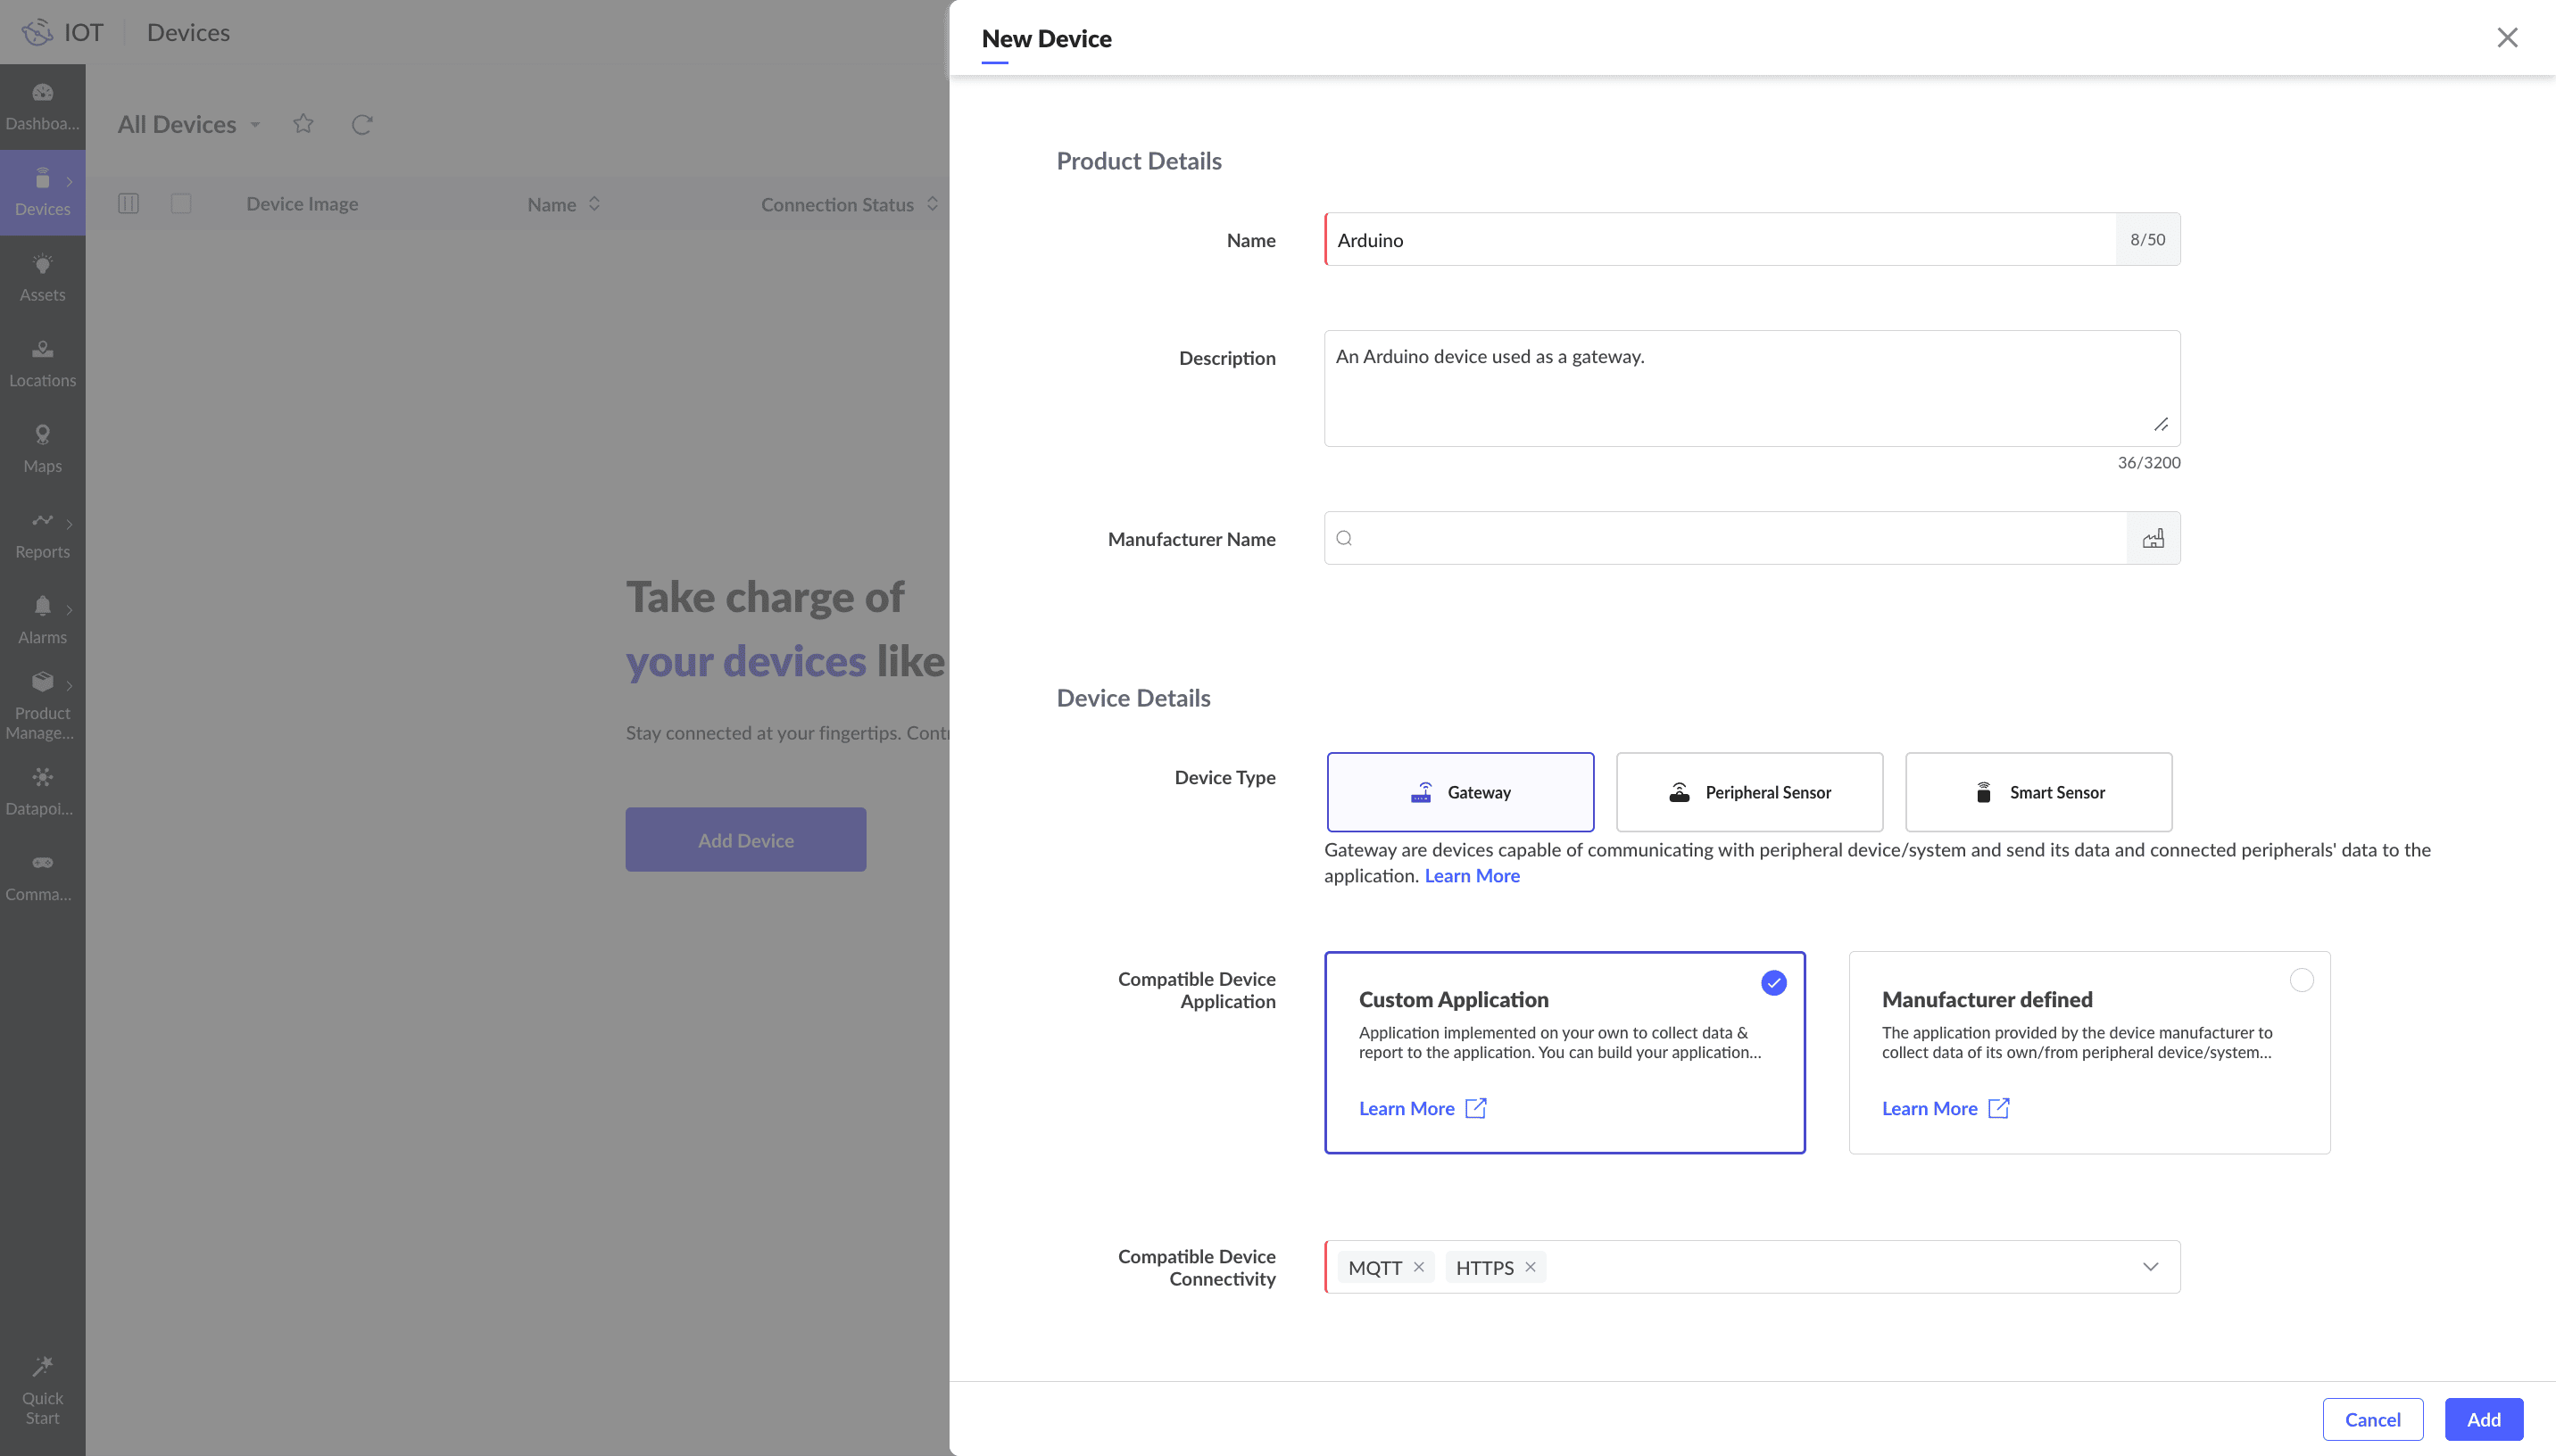Go to Maps in sidebar
The image size is (2556, 1456).
[x=42, y=449]
